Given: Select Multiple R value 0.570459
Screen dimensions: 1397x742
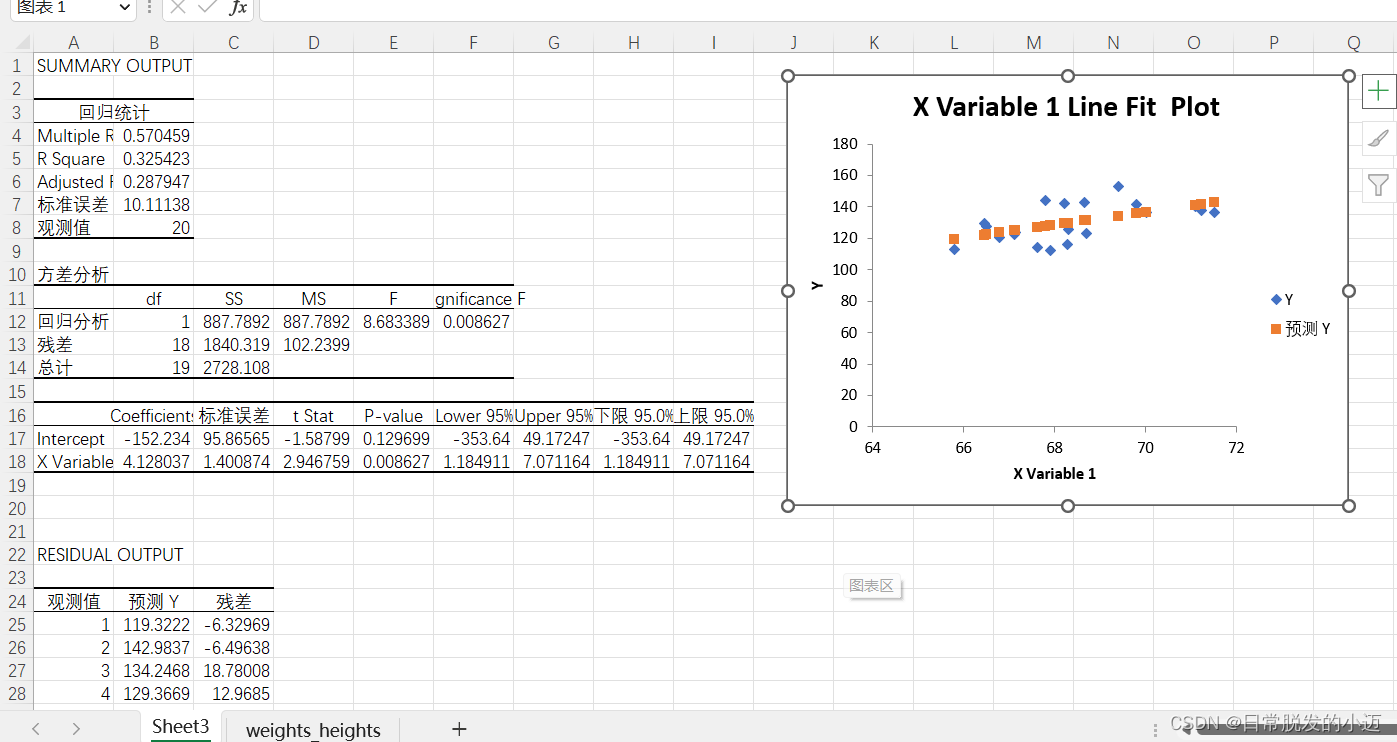Looking at the screenshot, I should click(x=153, y=135).
